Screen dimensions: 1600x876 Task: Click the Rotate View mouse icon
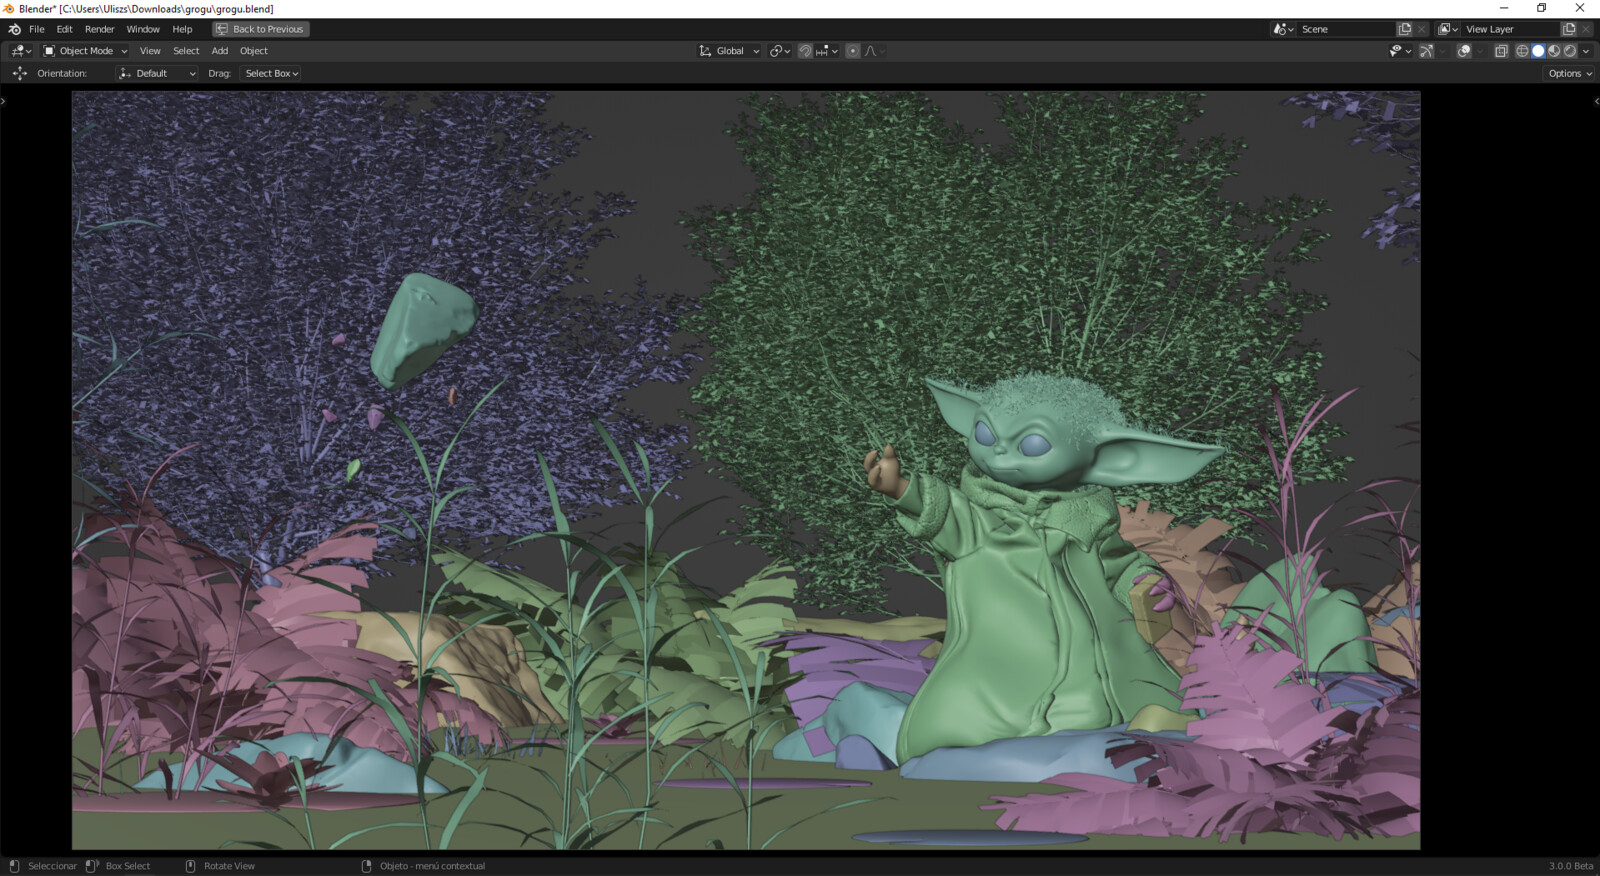pyautogui.click(x=191, y=866)
